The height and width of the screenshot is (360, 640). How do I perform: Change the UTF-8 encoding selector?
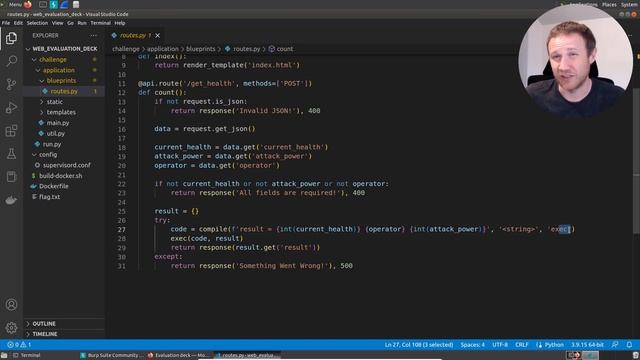click(500, 345)
